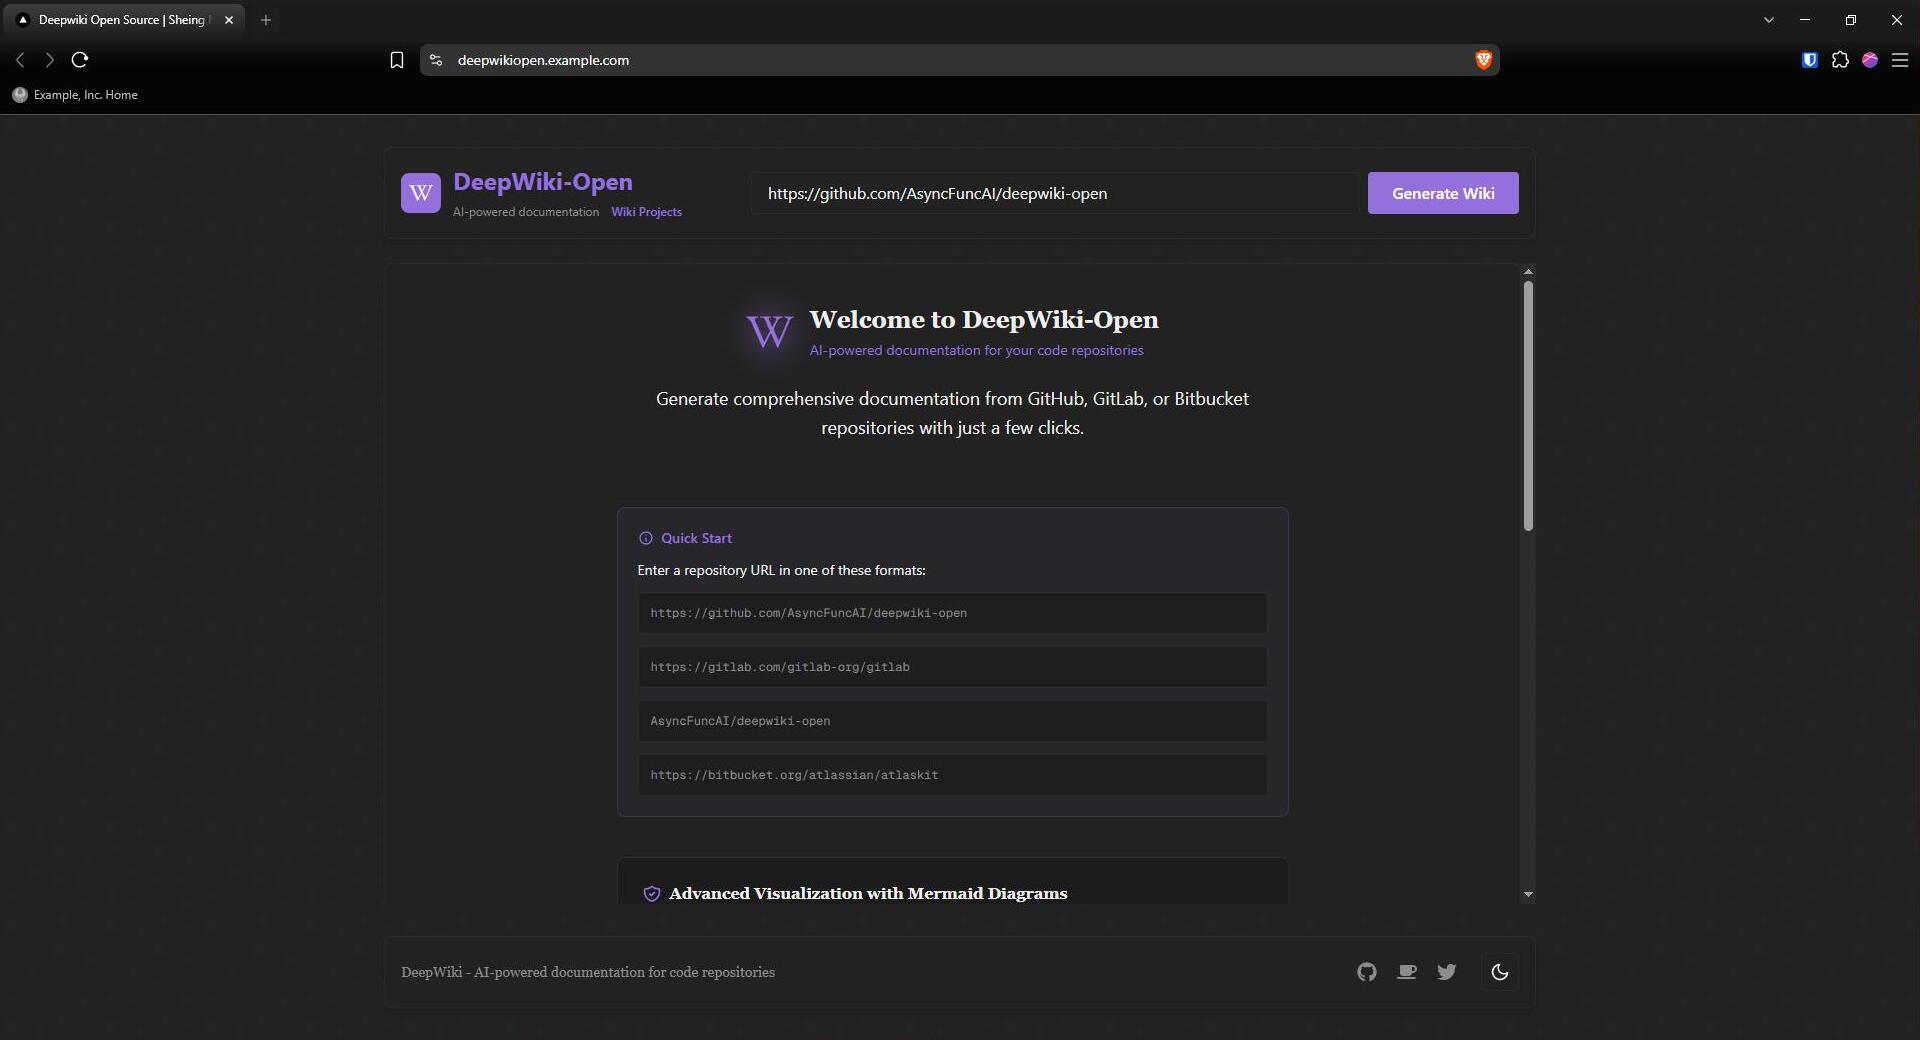Screen dimensions: 1920x1040
Task: Toggle dark mode with the moon icon
Action: [x=1499, y=972]
